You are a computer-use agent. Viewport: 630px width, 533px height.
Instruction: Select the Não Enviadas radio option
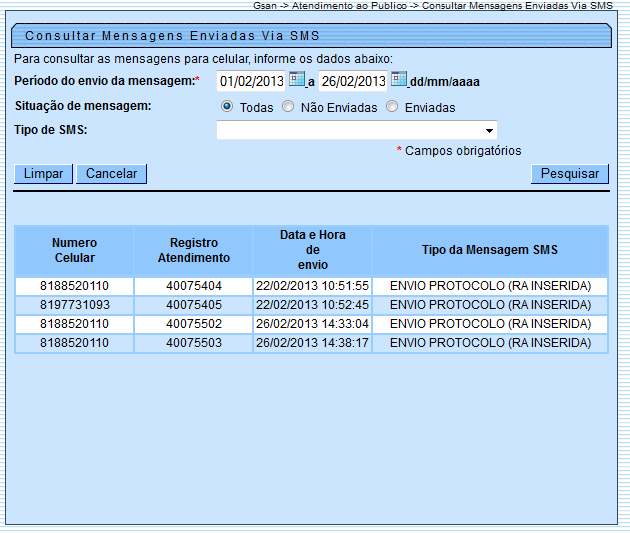(288, 107)
